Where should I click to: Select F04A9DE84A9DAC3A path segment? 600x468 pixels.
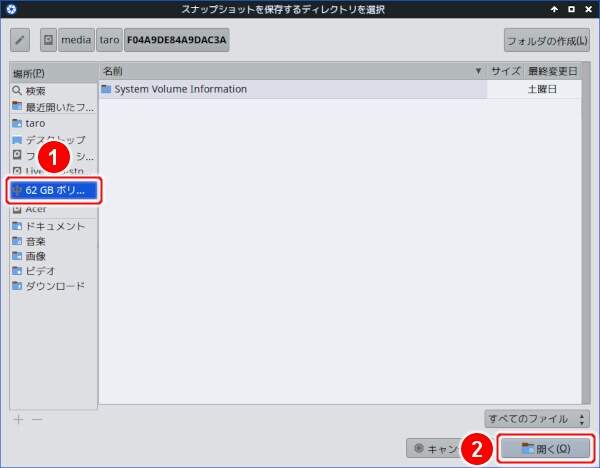[177, 40]
